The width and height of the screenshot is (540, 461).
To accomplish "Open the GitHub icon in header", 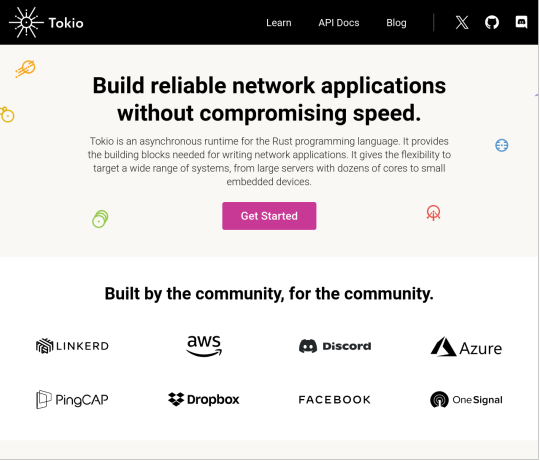I will (x=492, y=23).
